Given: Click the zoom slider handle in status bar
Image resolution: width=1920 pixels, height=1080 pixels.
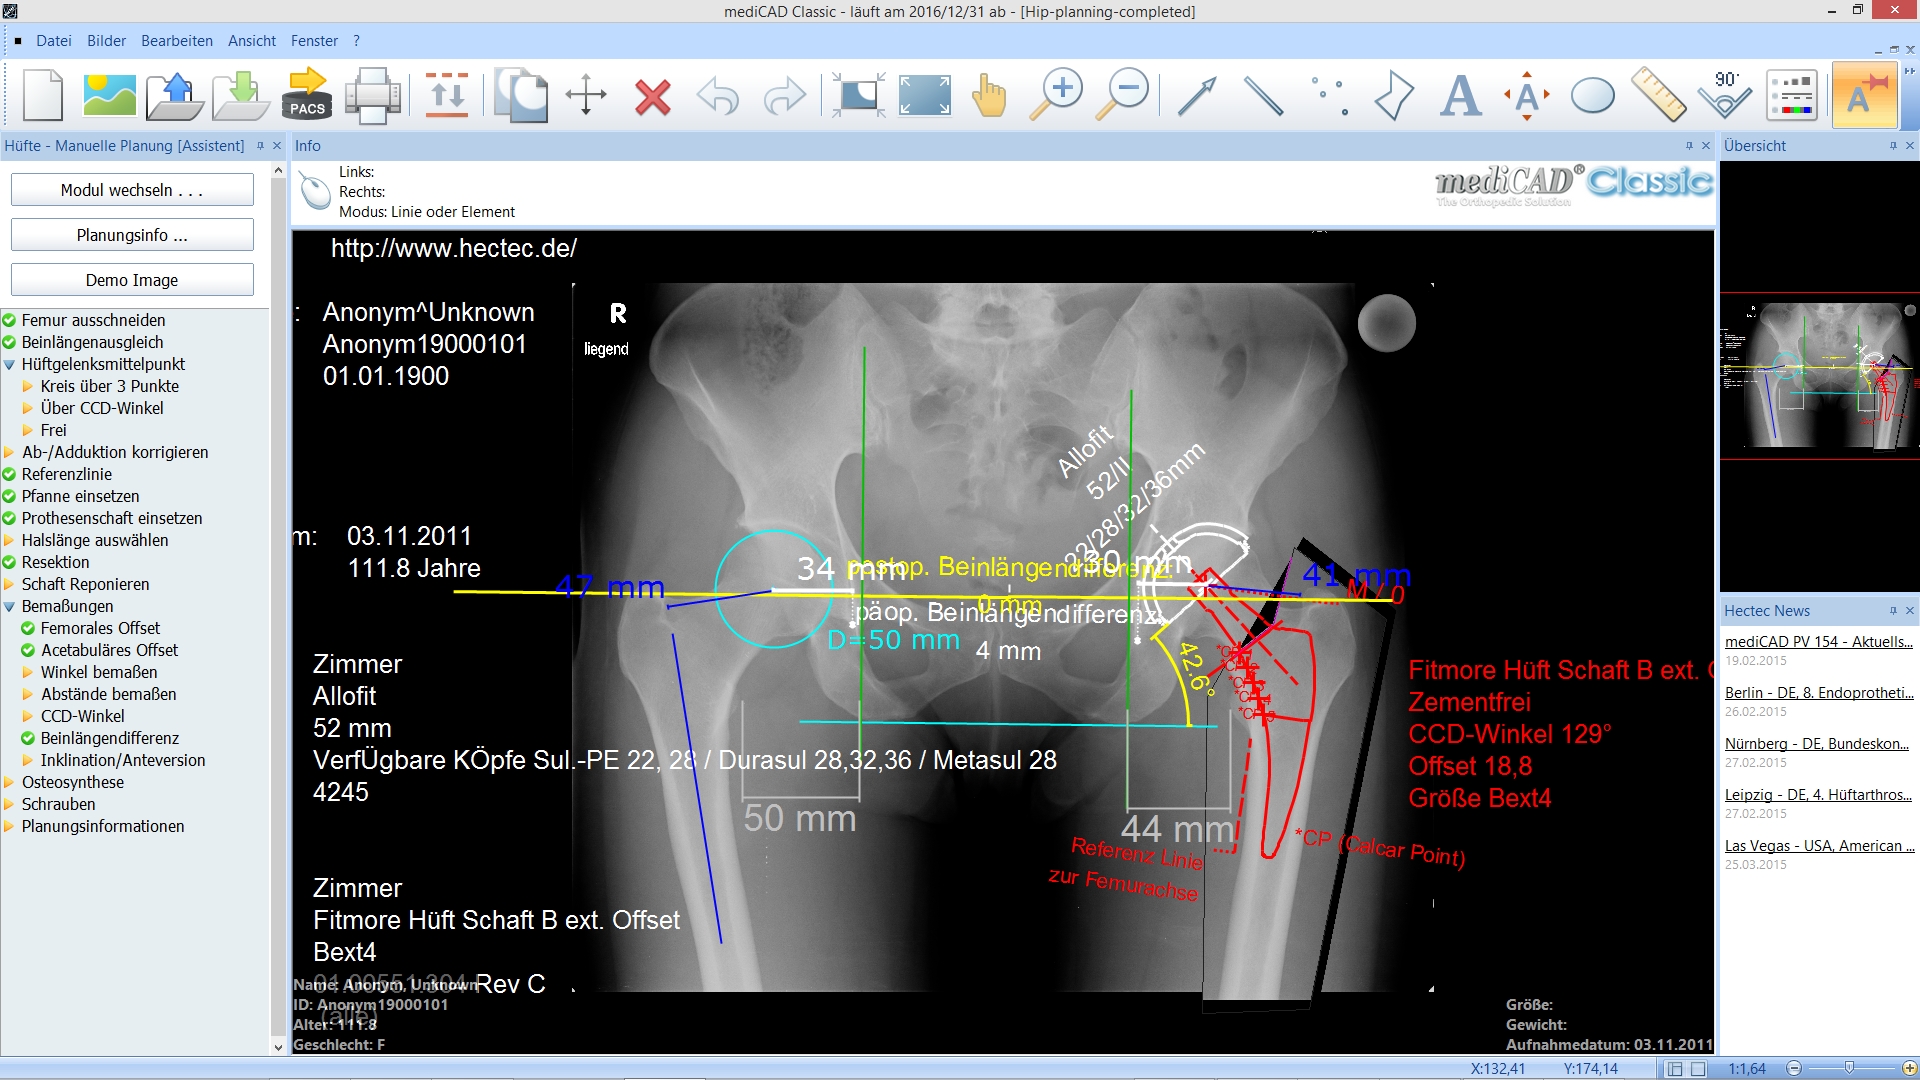Looking at the screenshot, I should 1849,1068.
